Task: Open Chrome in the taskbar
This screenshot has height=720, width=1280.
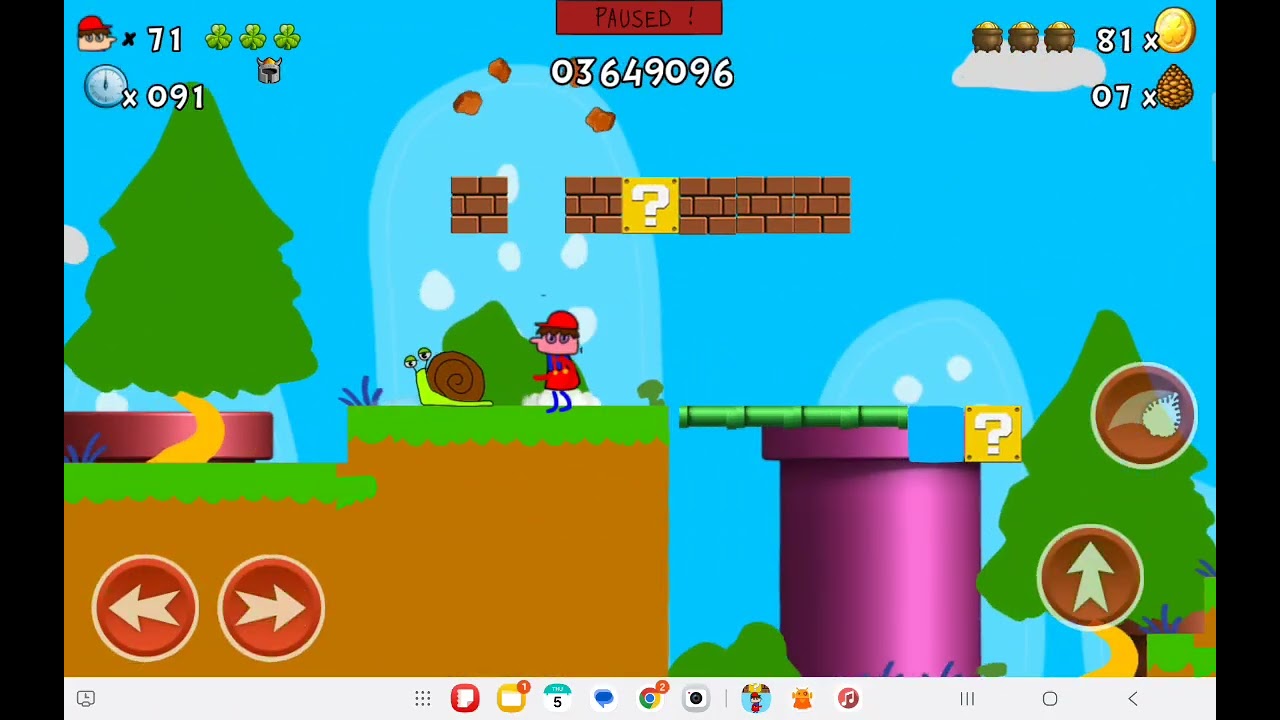Action: point(650,698)
